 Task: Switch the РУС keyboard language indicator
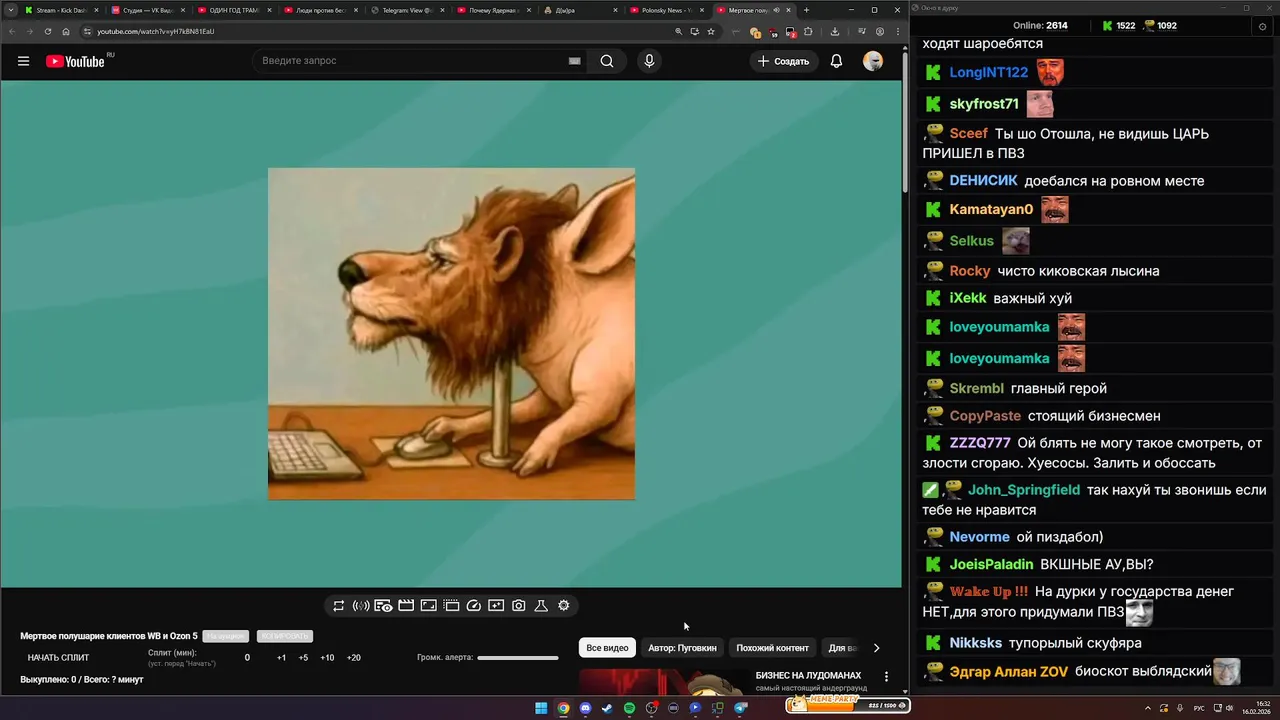coord(1199,708)
